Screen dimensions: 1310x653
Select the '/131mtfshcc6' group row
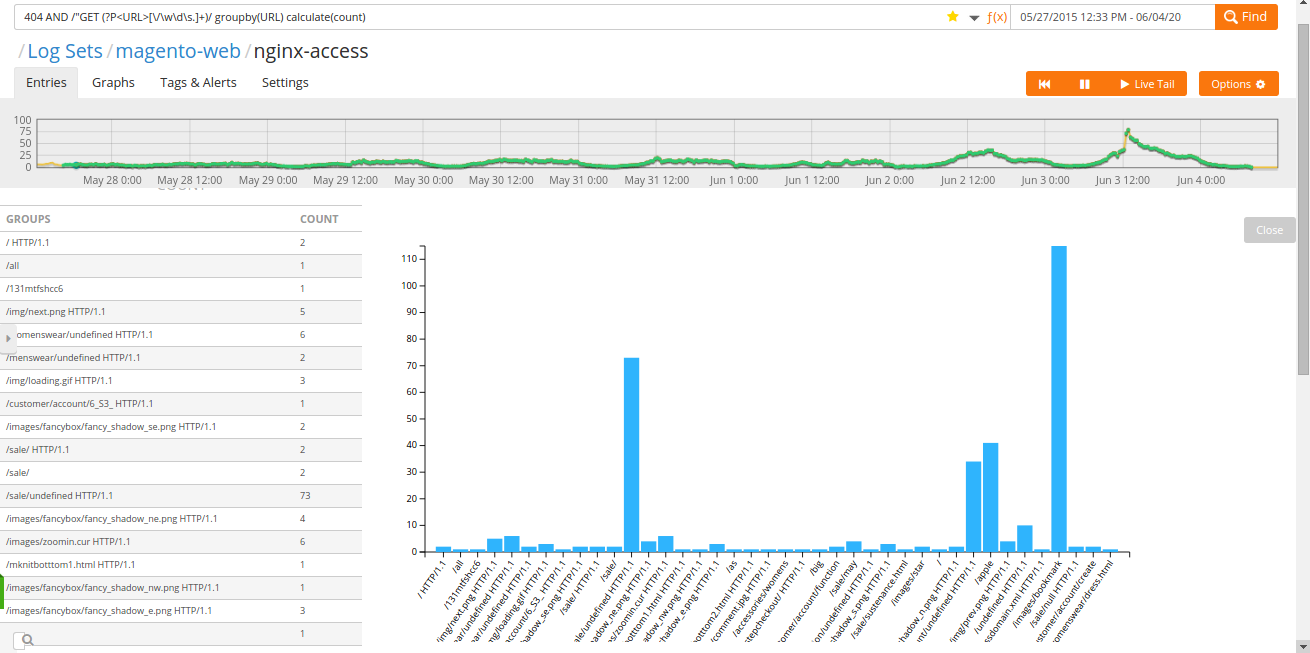181,289
